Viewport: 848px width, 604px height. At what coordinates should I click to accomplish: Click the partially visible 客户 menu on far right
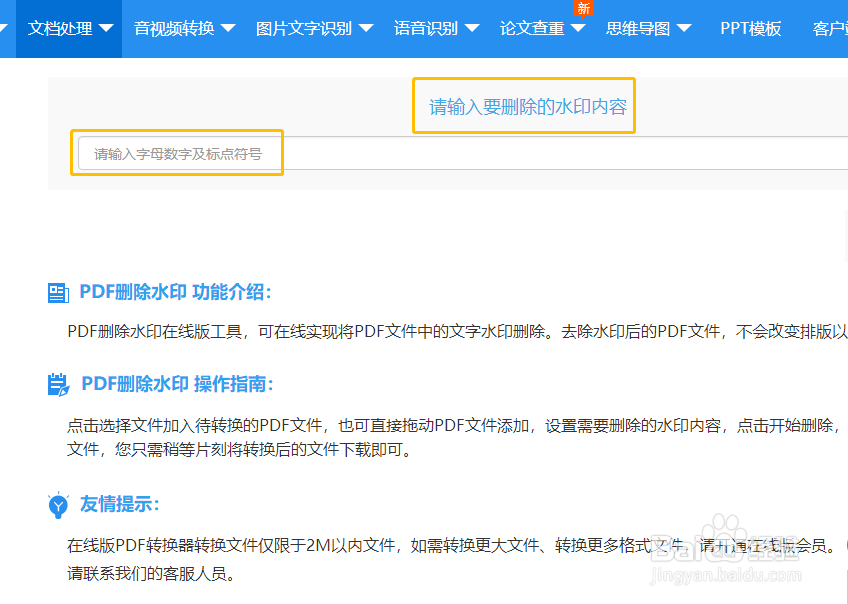point(832,29)
